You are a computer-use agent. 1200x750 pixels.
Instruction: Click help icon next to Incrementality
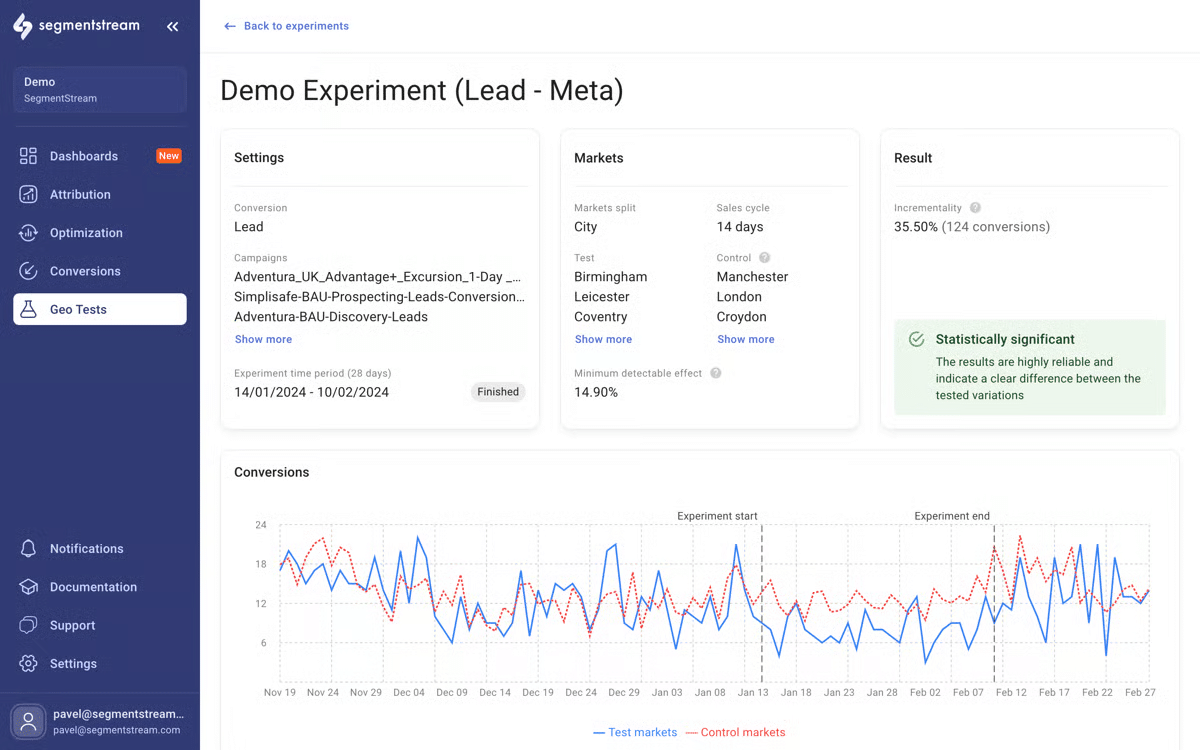(x=975, y=208)
